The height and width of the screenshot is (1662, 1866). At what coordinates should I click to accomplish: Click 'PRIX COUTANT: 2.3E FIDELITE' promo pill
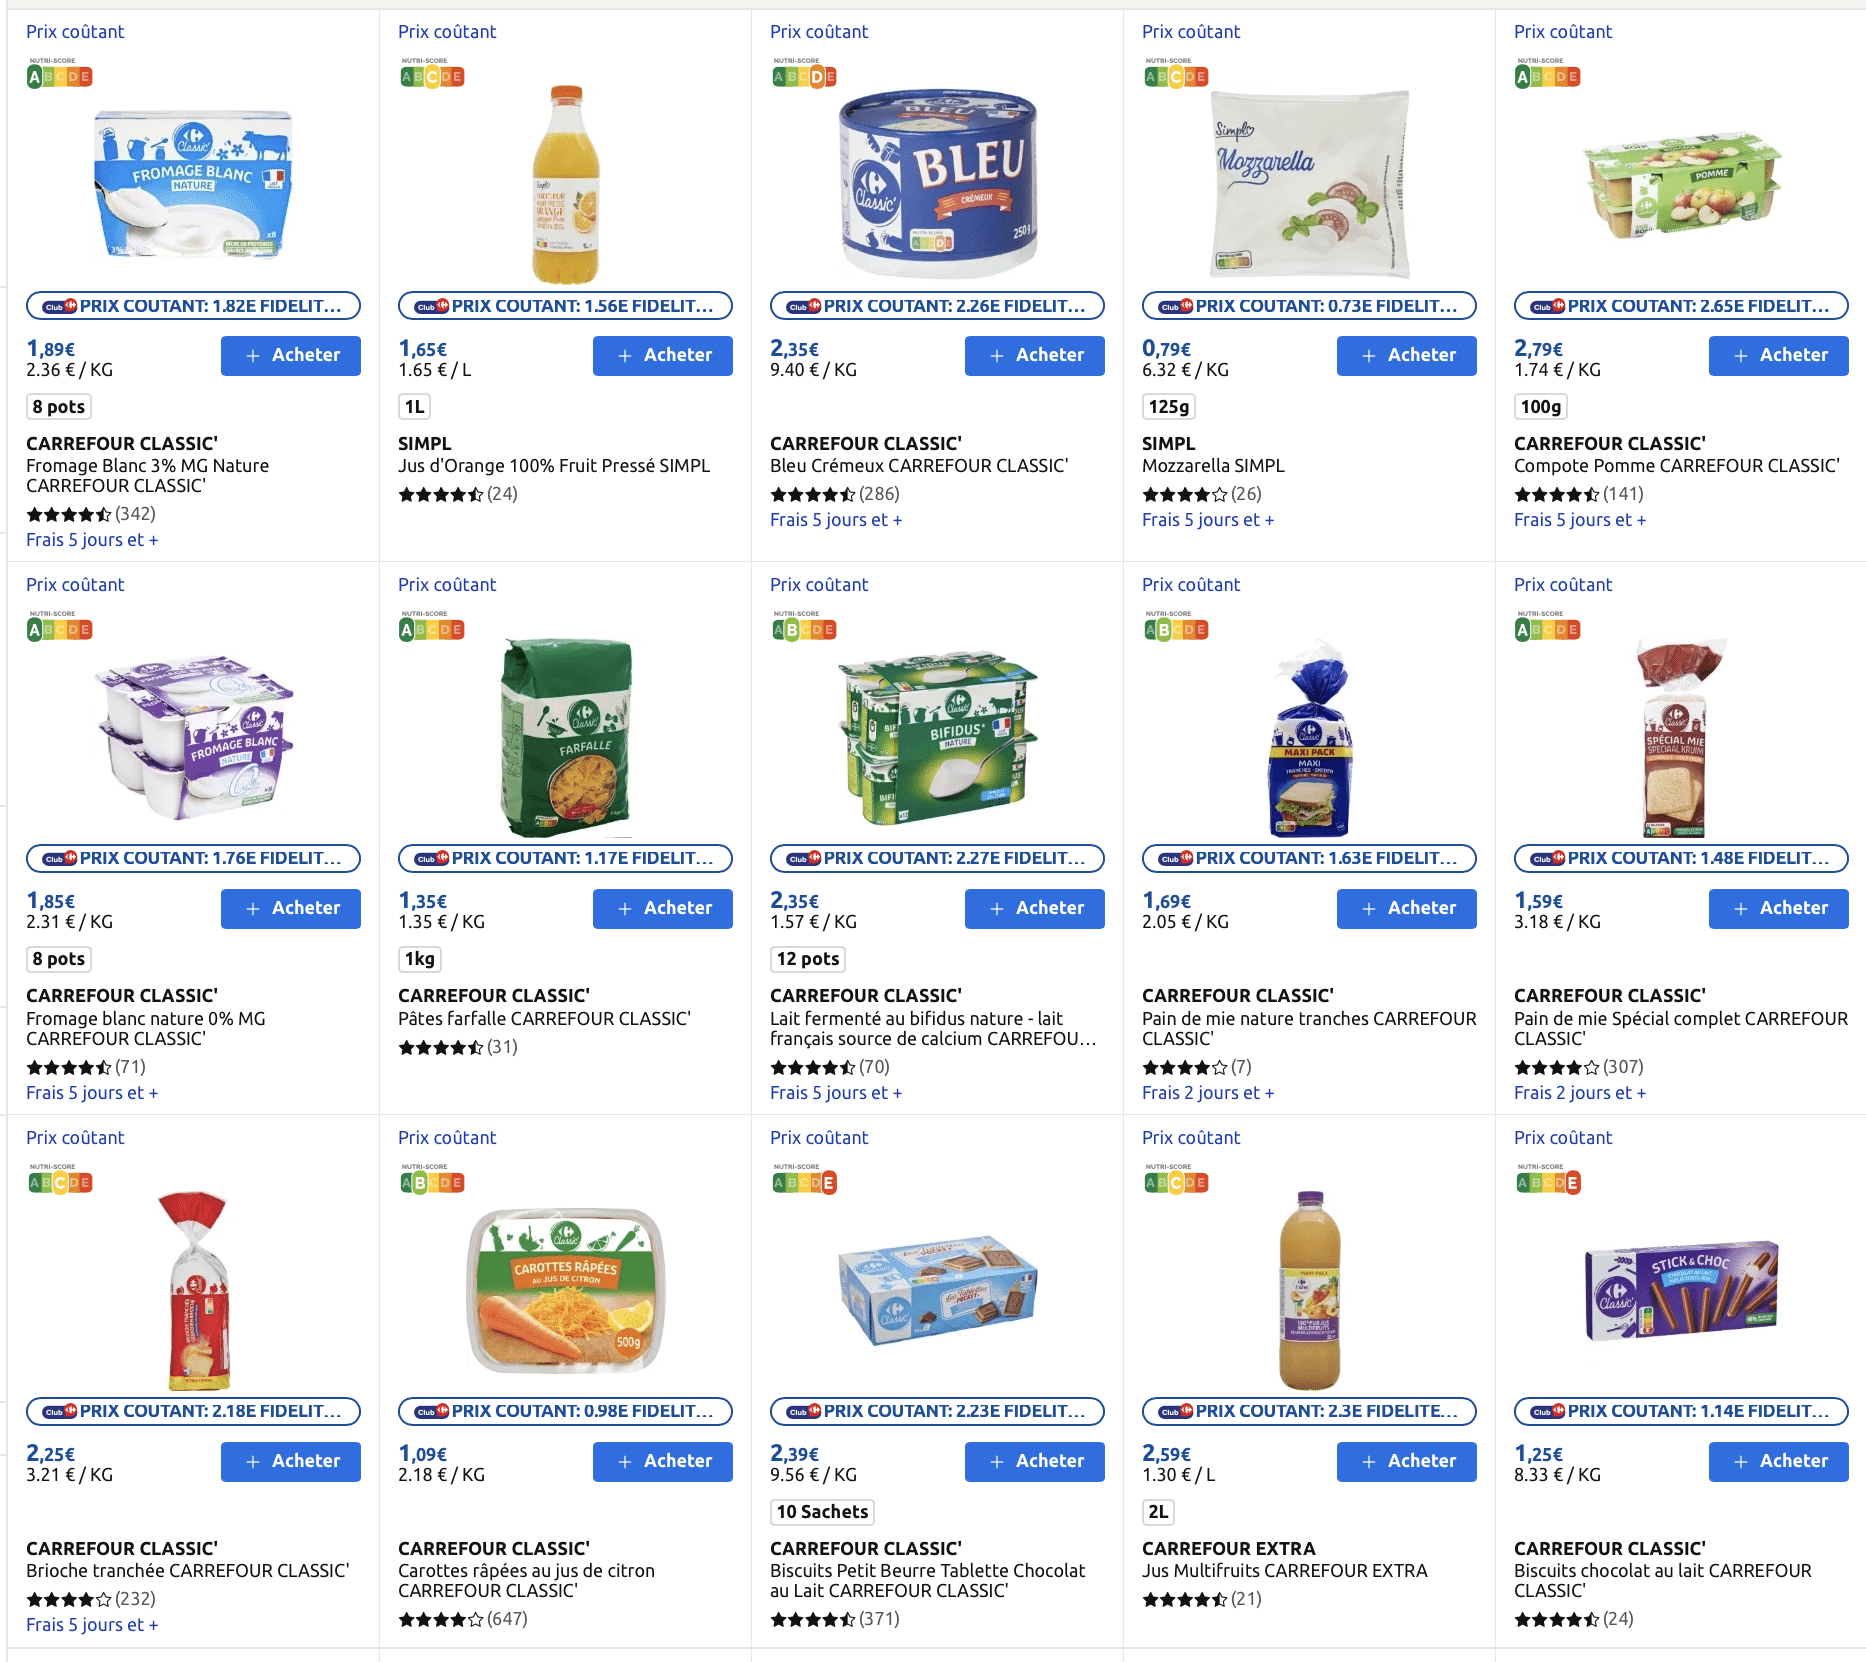pyautogui.click(x=1309, y=1411)
